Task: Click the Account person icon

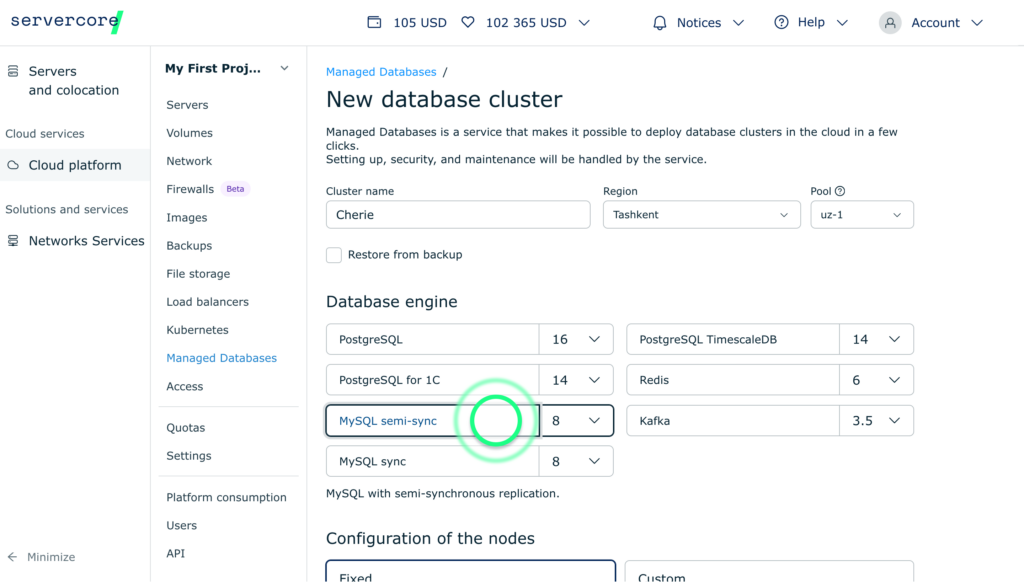Action: coord(889,21)
